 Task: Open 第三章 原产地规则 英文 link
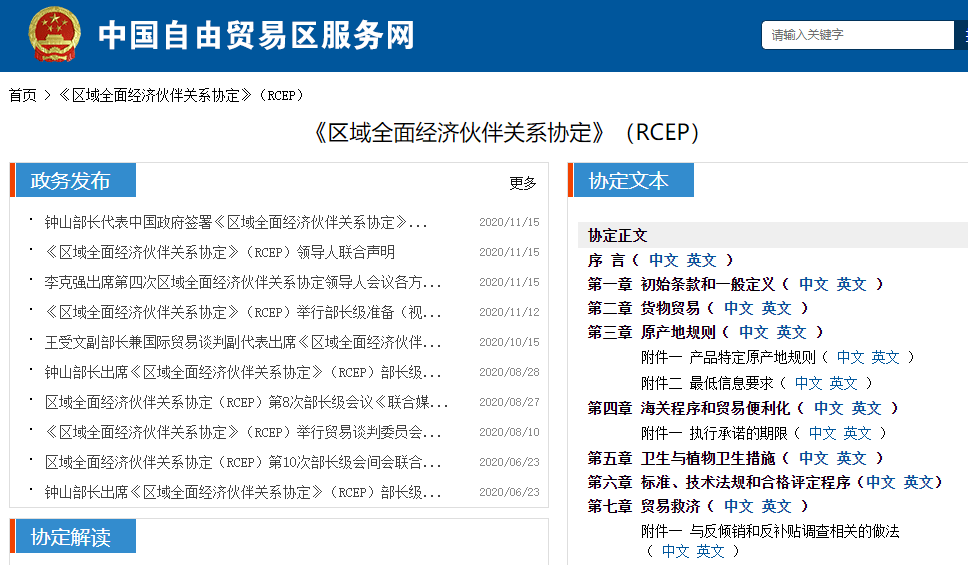[x=791, y=332]
